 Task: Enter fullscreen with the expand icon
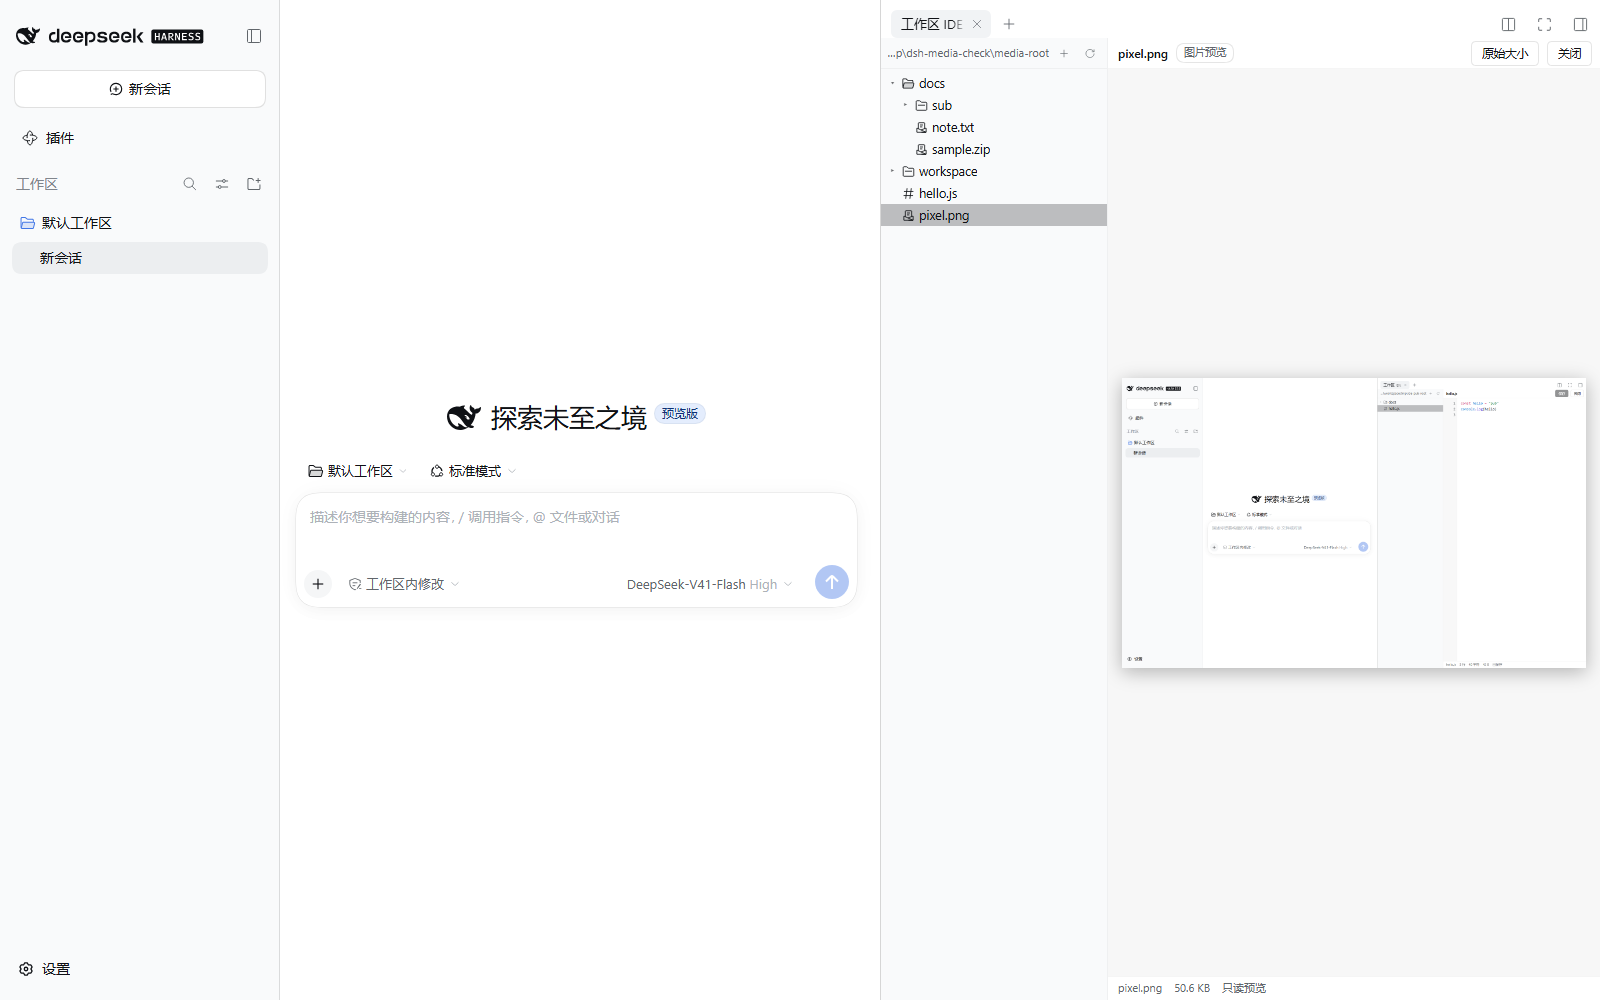tap(1545, 24)
